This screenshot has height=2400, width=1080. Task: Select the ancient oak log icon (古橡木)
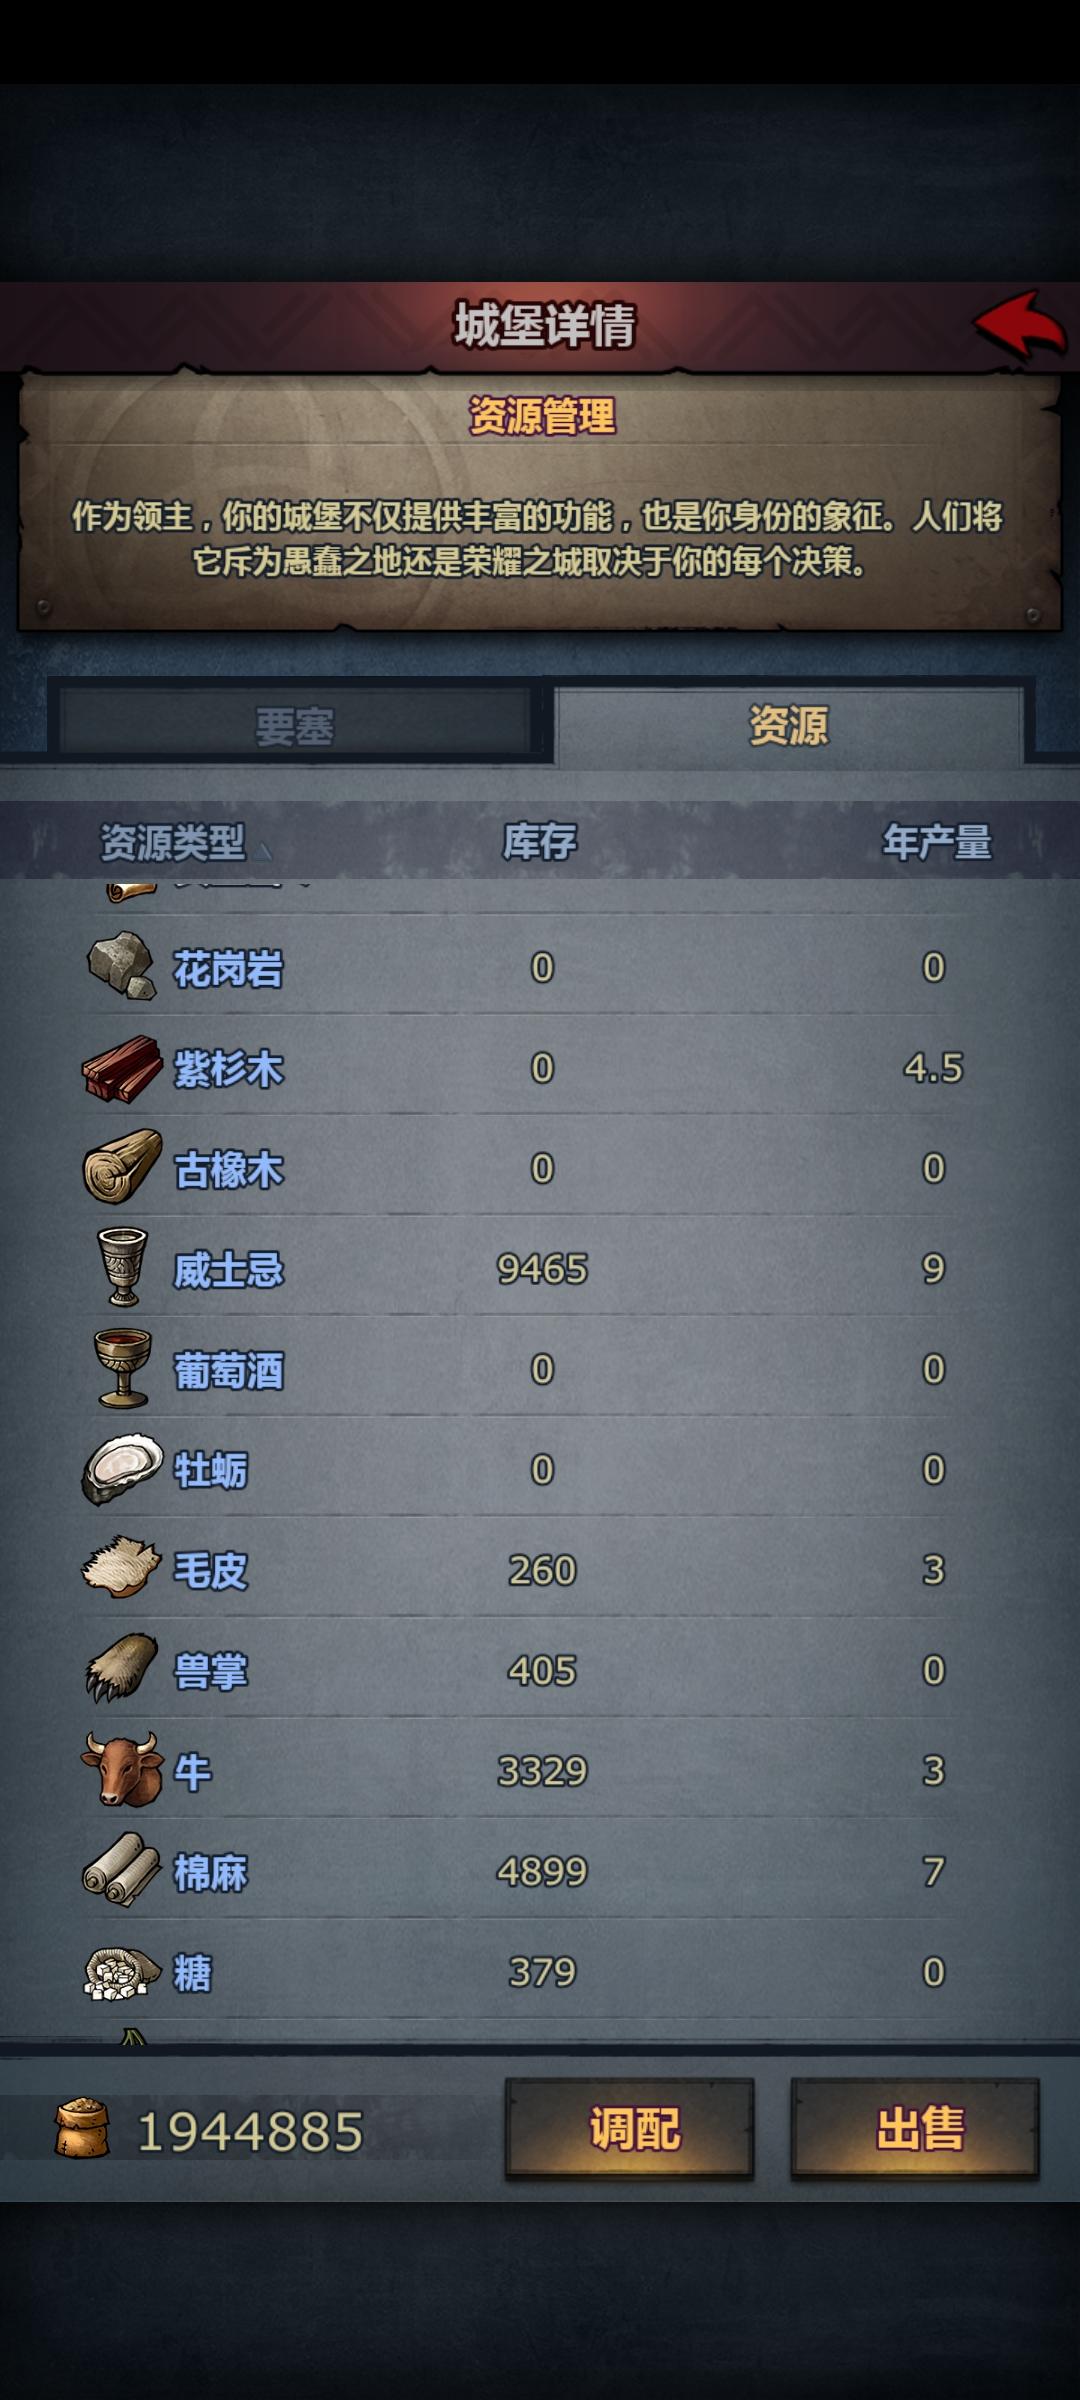121,1167
